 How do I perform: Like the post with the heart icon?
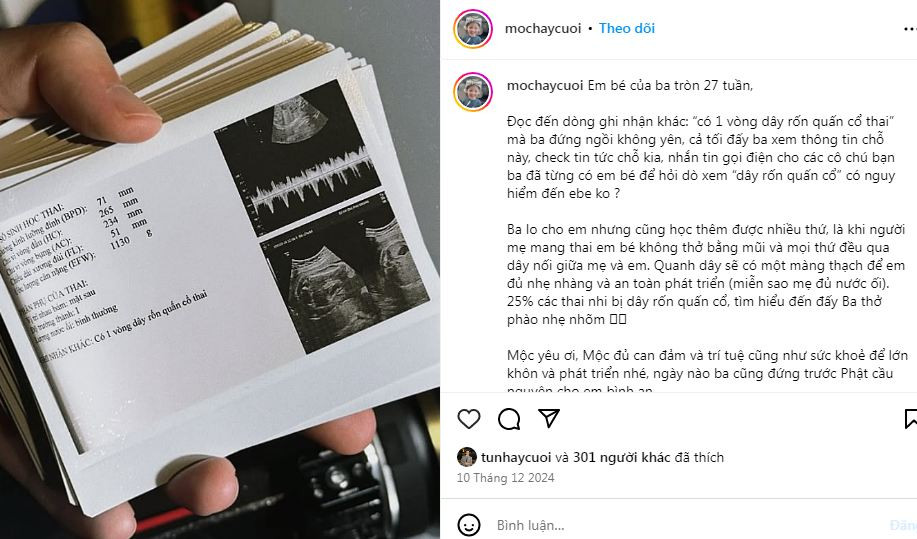click(468, 419)
